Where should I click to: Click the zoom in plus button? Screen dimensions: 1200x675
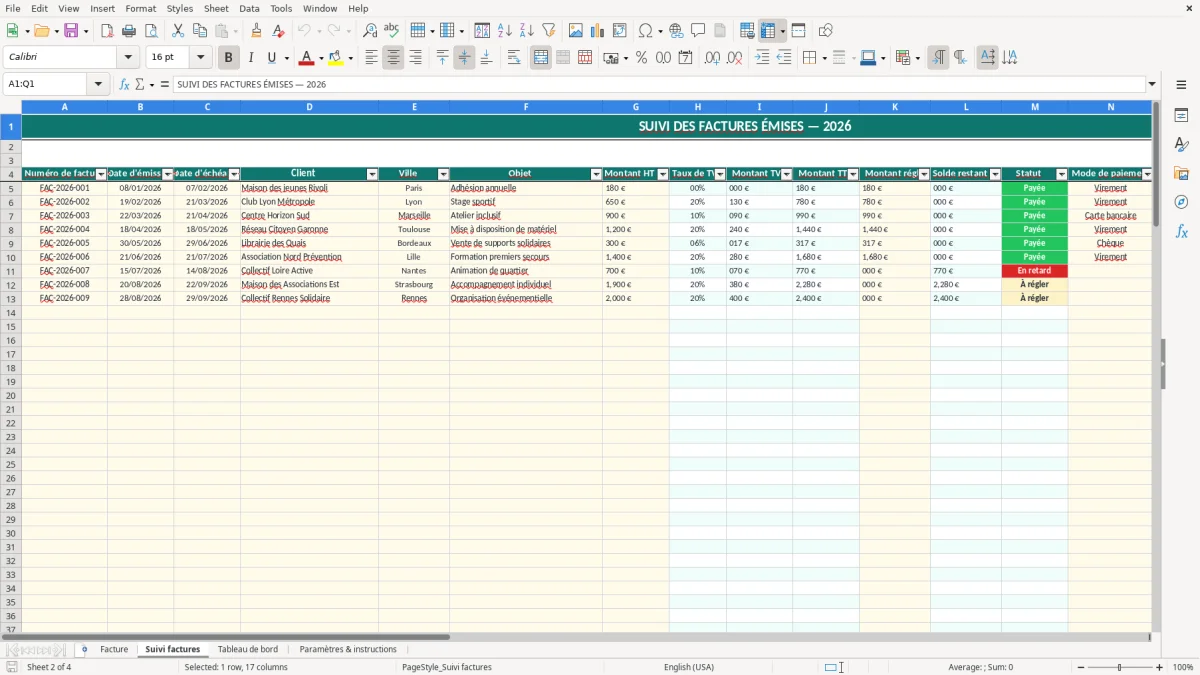click(1160, 667)
